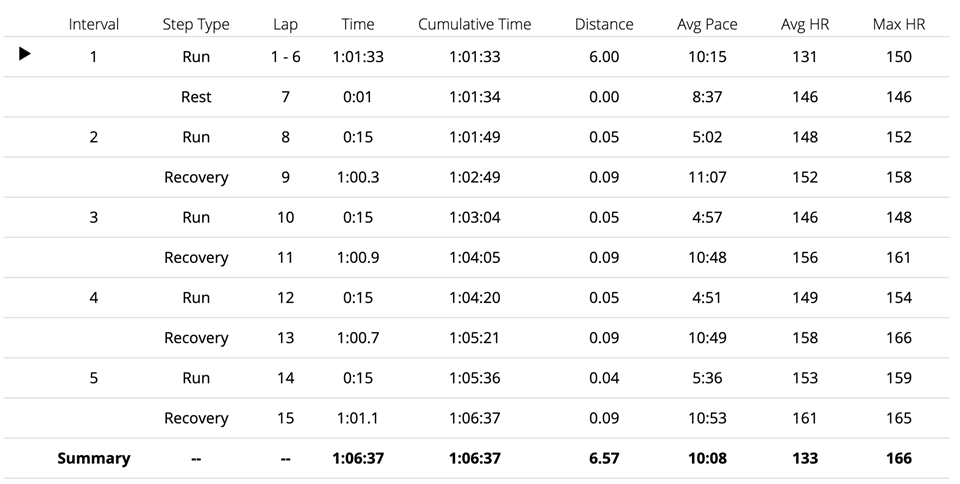Sort by the Cumulative Time header

coord(474,24)
